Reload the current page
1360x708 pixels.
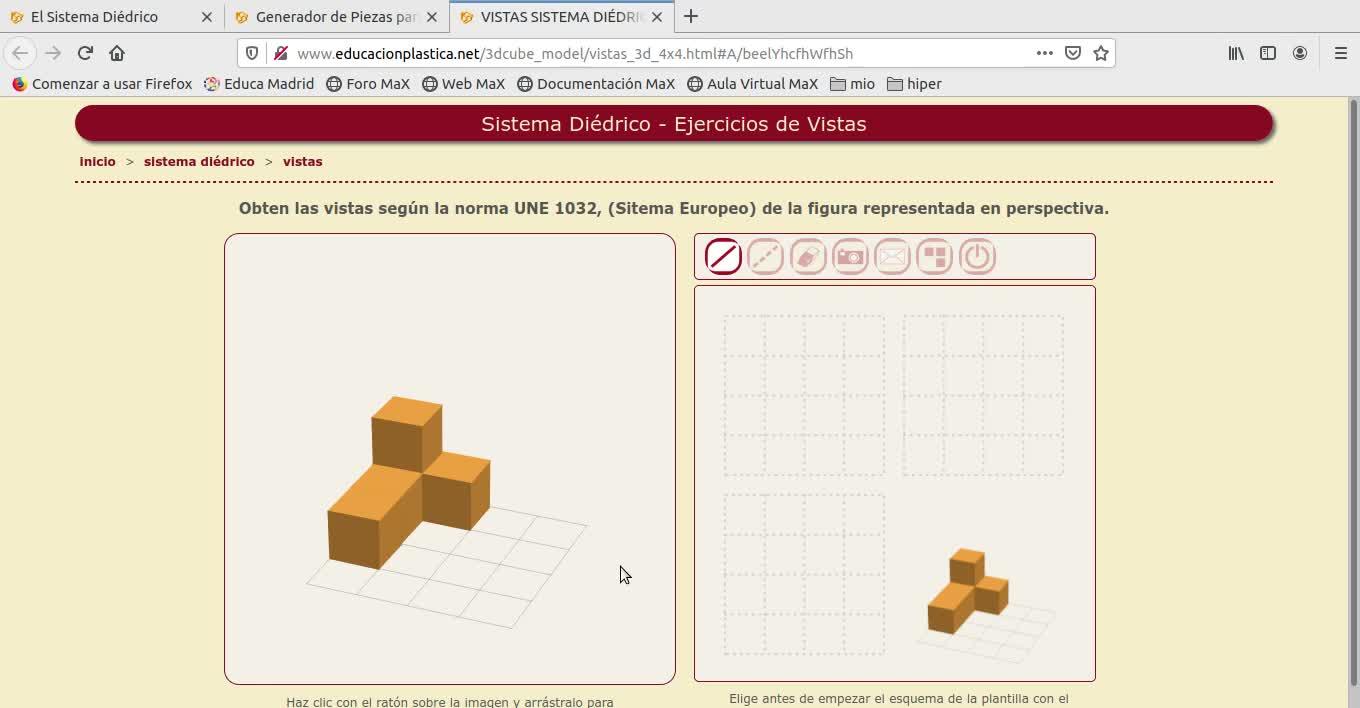[85, 53]
